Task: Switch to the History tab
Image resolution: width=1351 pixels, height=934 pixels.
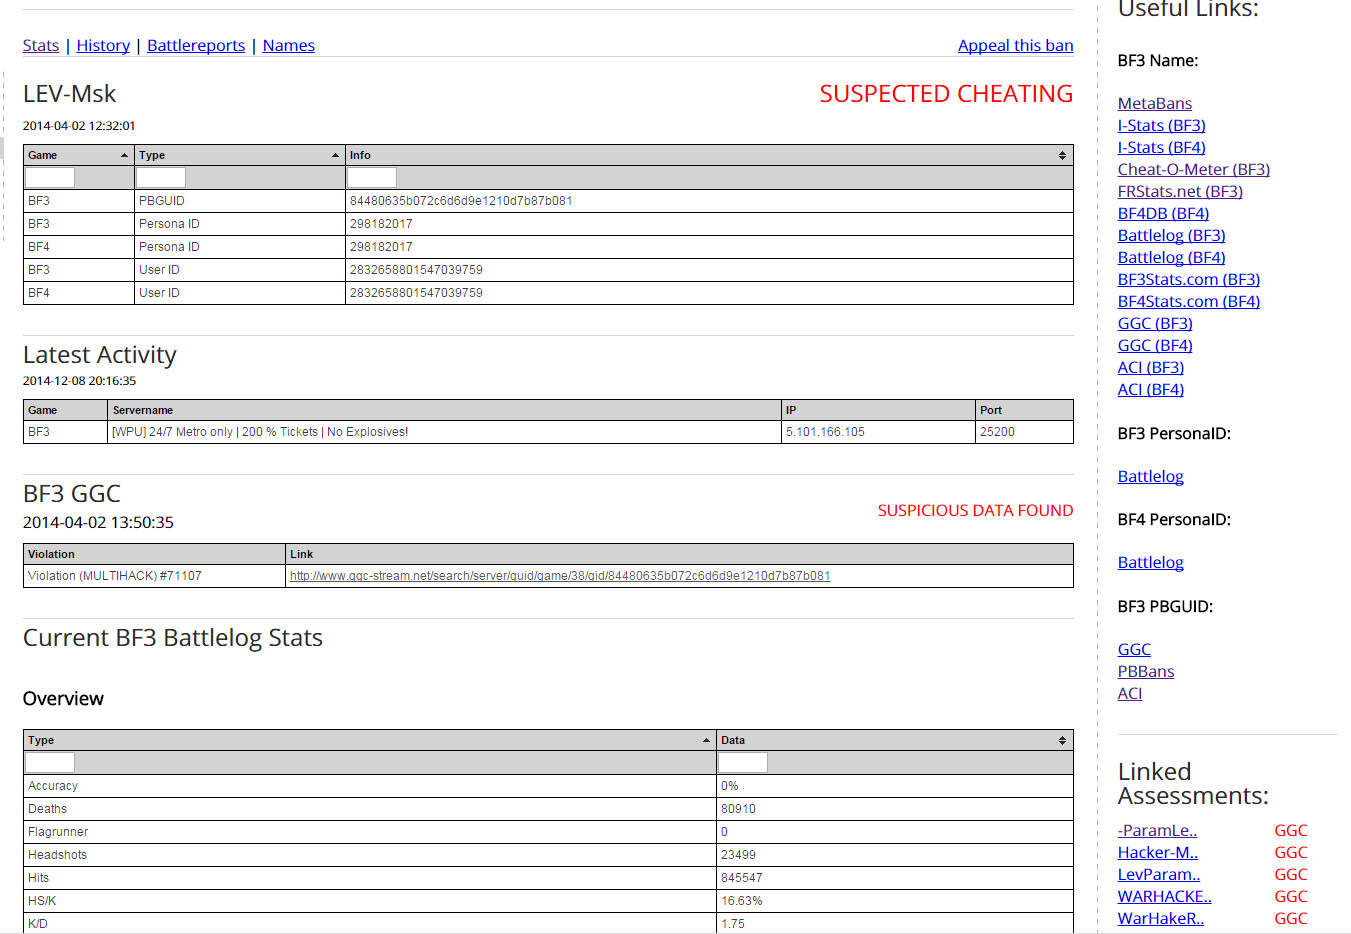Action: [103, 45]
